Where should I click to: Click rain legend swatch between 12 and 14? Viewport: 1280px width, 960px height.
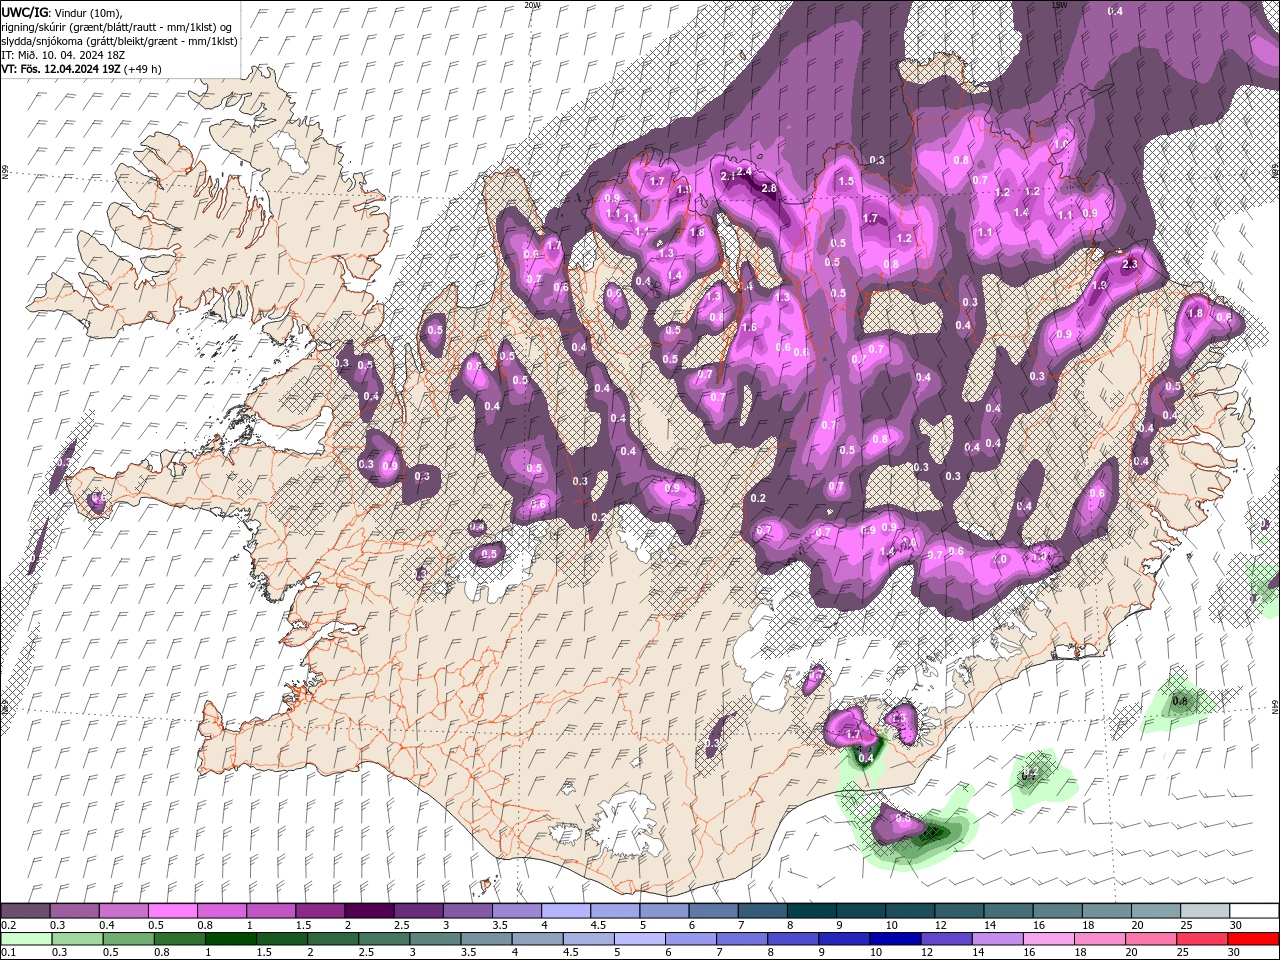pyautogui.click(x=945, y=939)
